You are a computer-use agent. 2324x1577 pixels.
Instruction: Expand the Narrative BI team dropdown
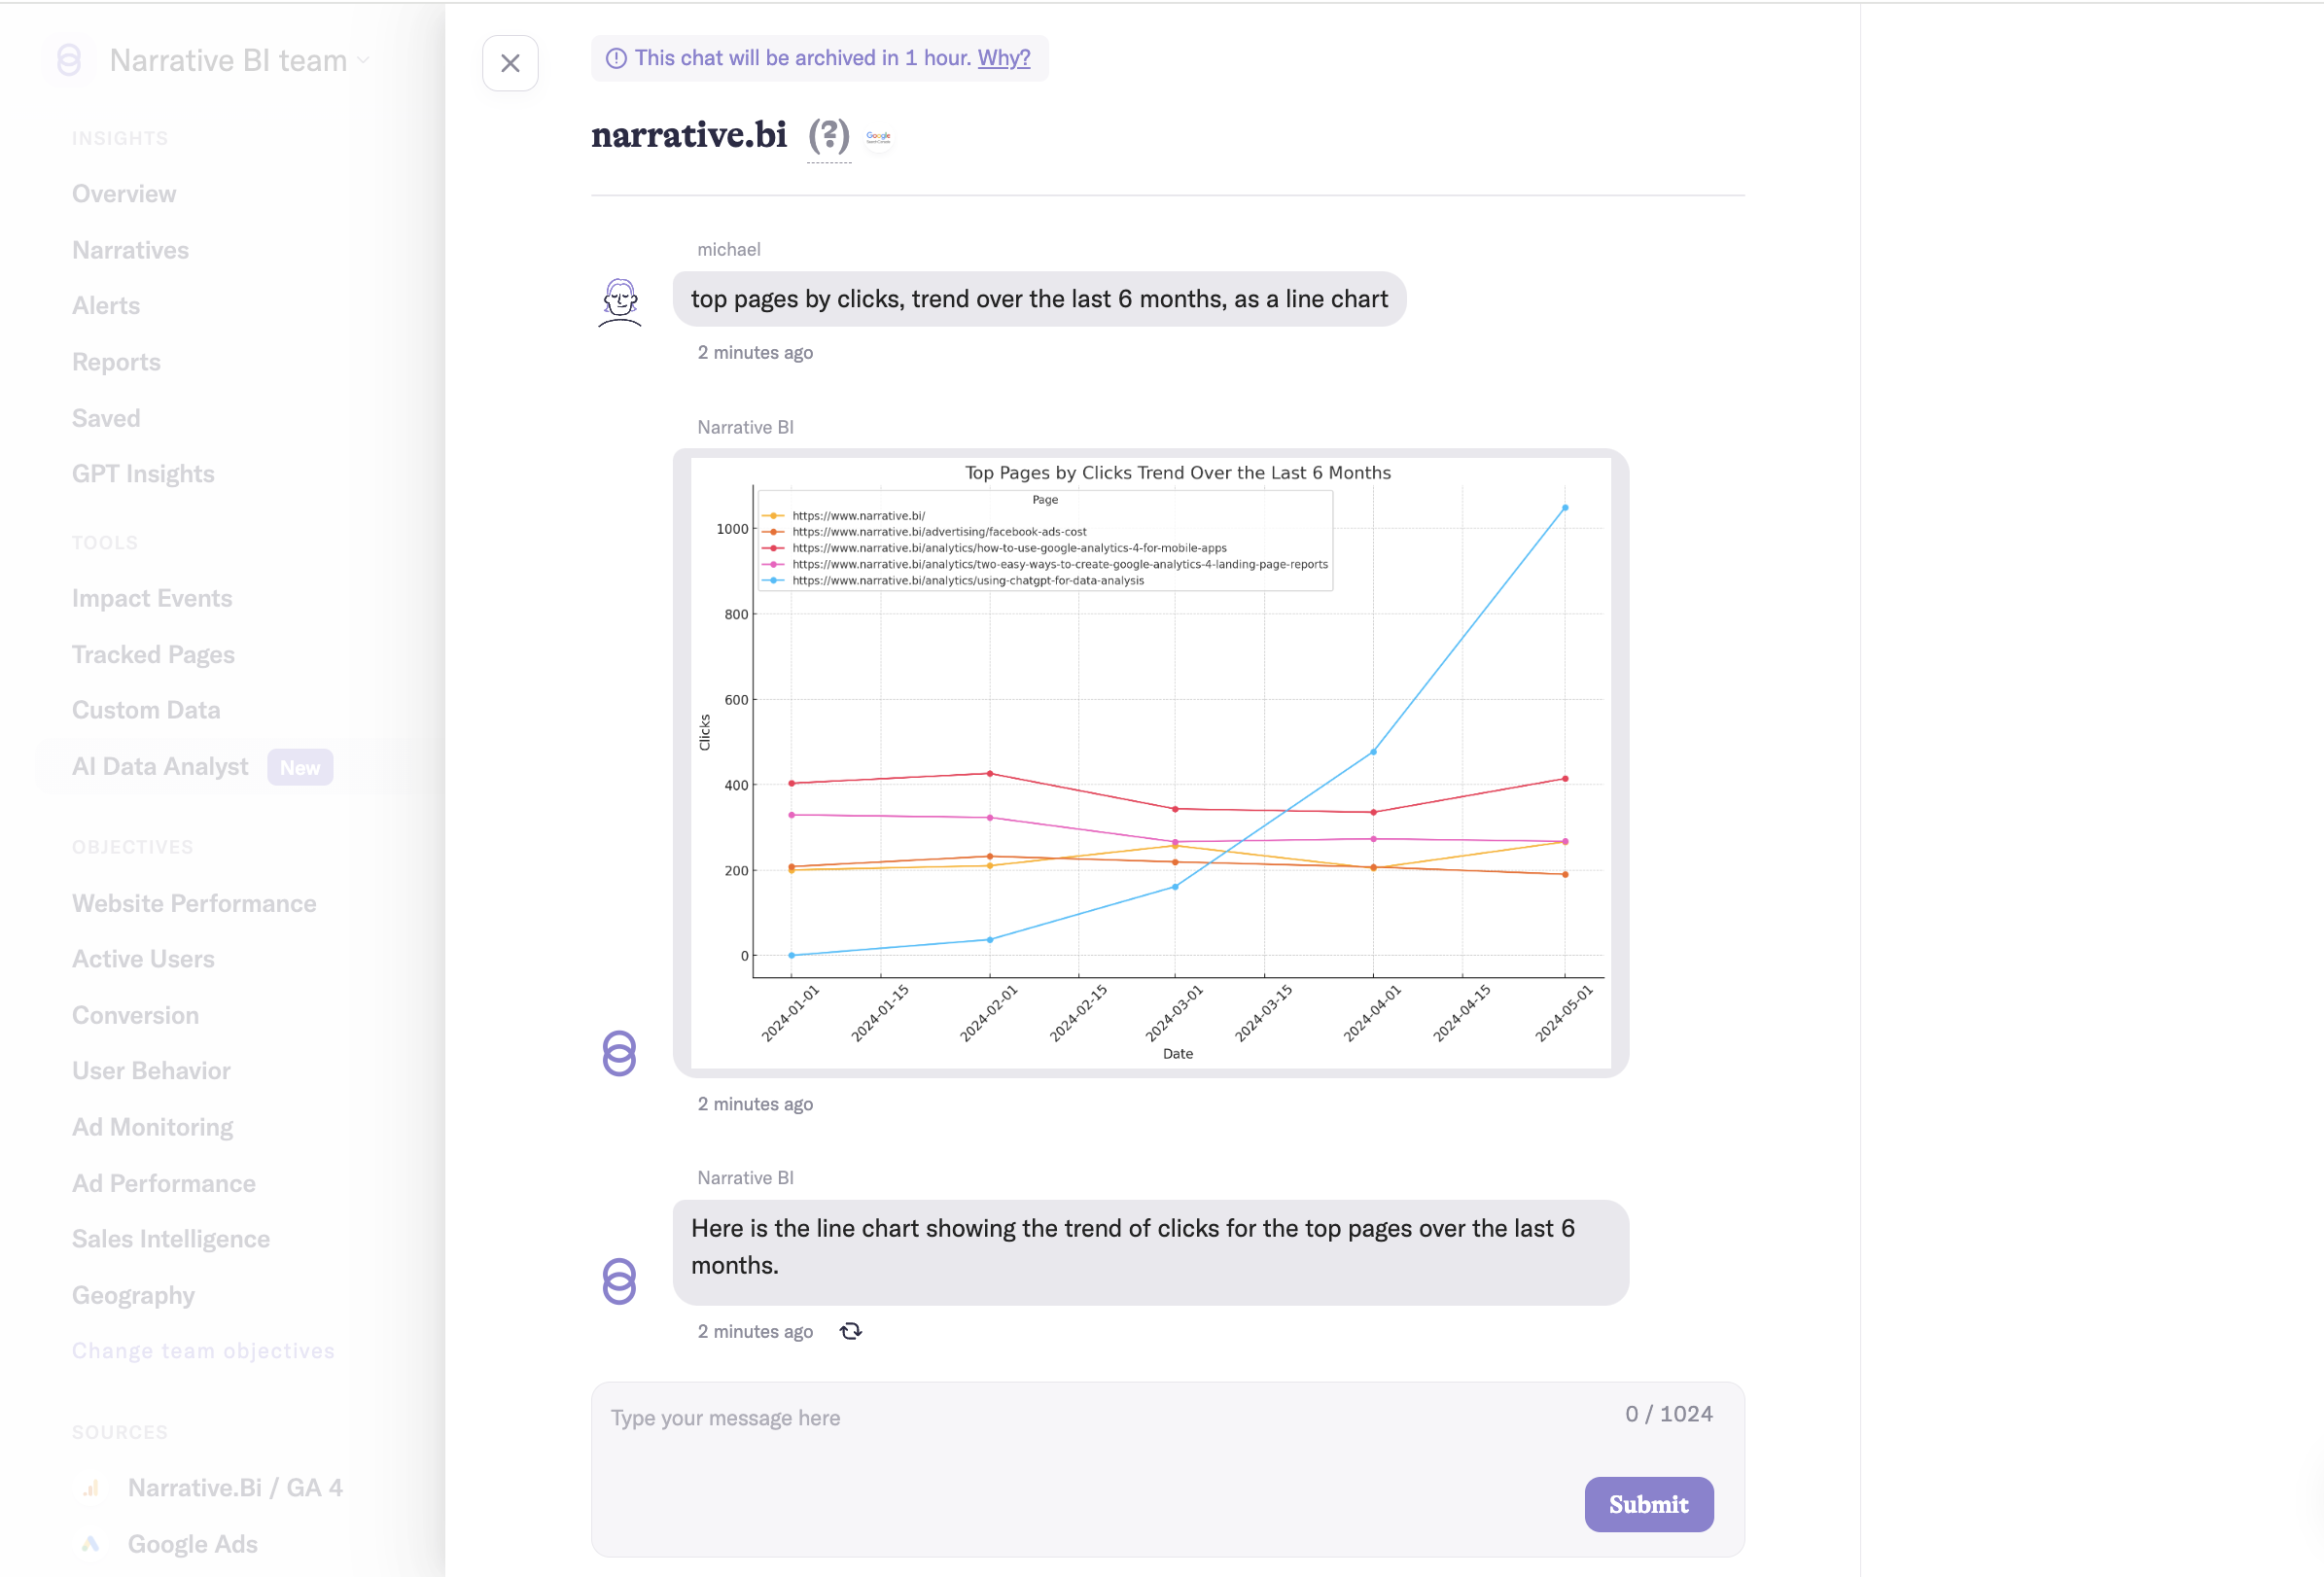[239, 60]
